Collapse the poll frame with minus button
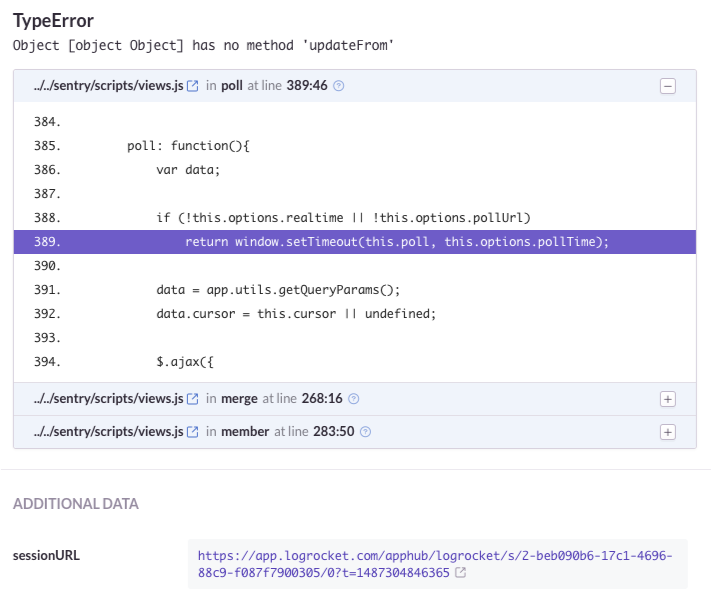 [668, 86]
